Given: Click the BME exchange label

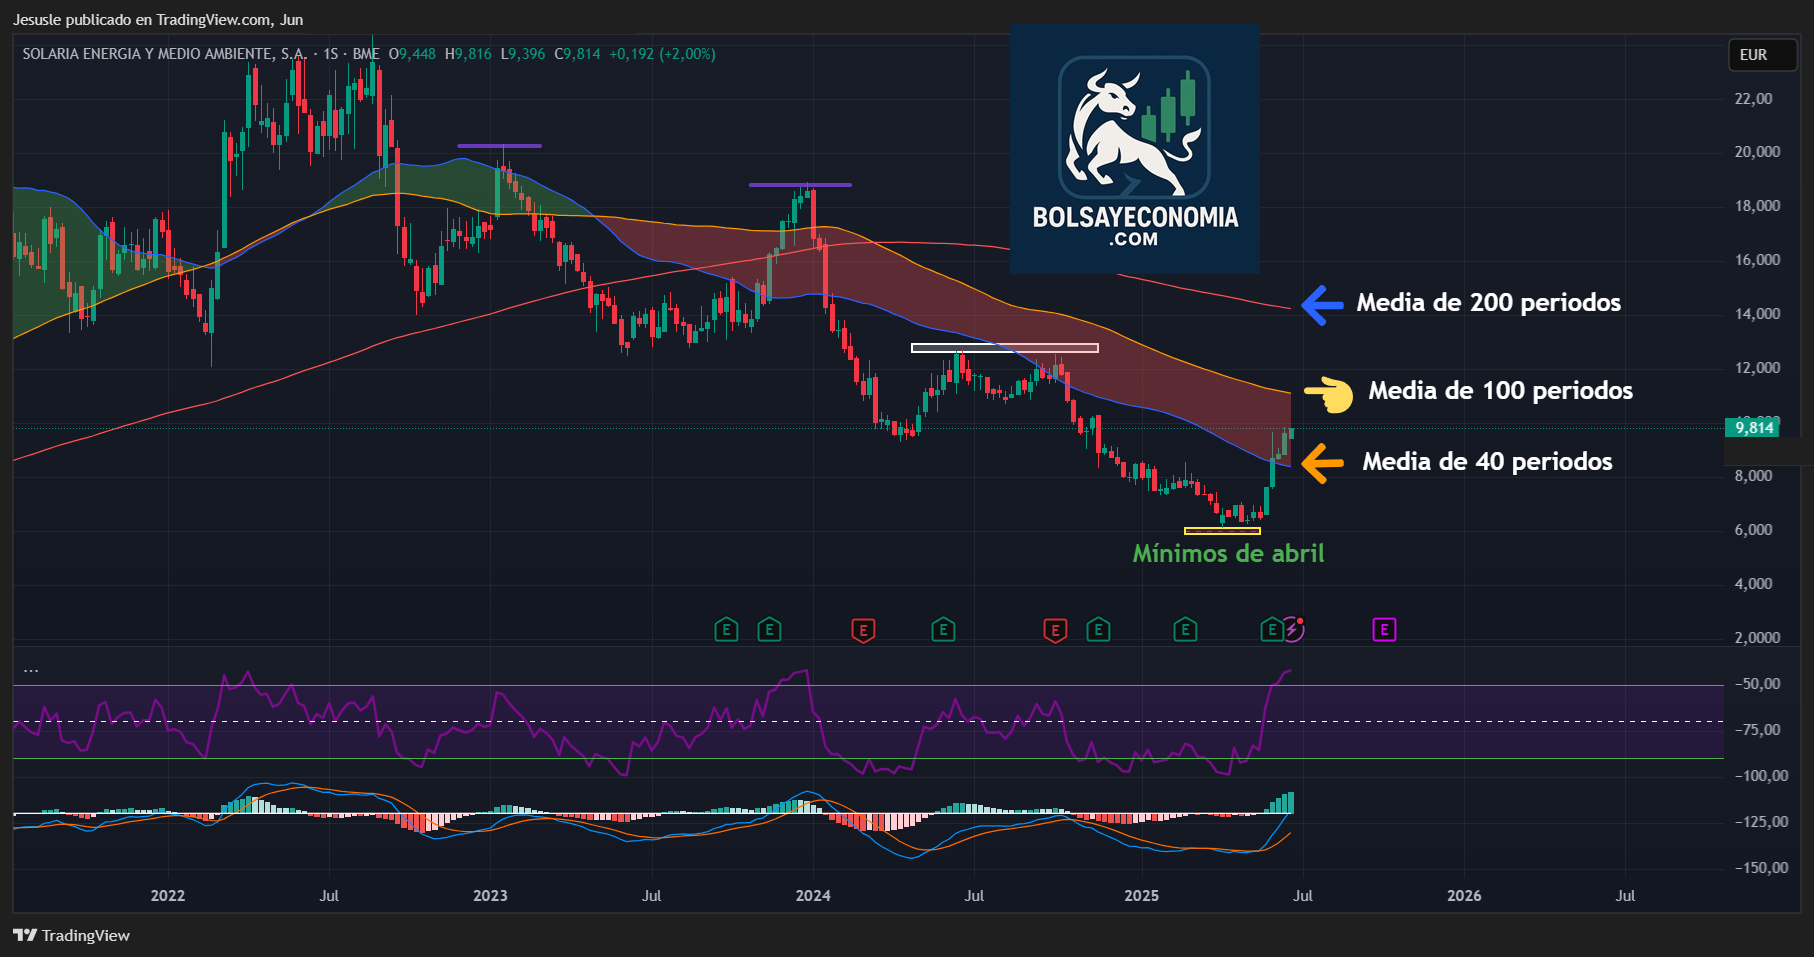Looking at the screenshot, I should [366, 54].
